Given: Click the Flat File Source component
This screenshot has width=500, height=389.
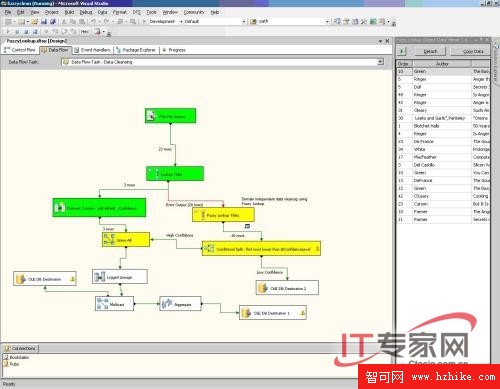Looking at the screenshot, I should point(170,116).
